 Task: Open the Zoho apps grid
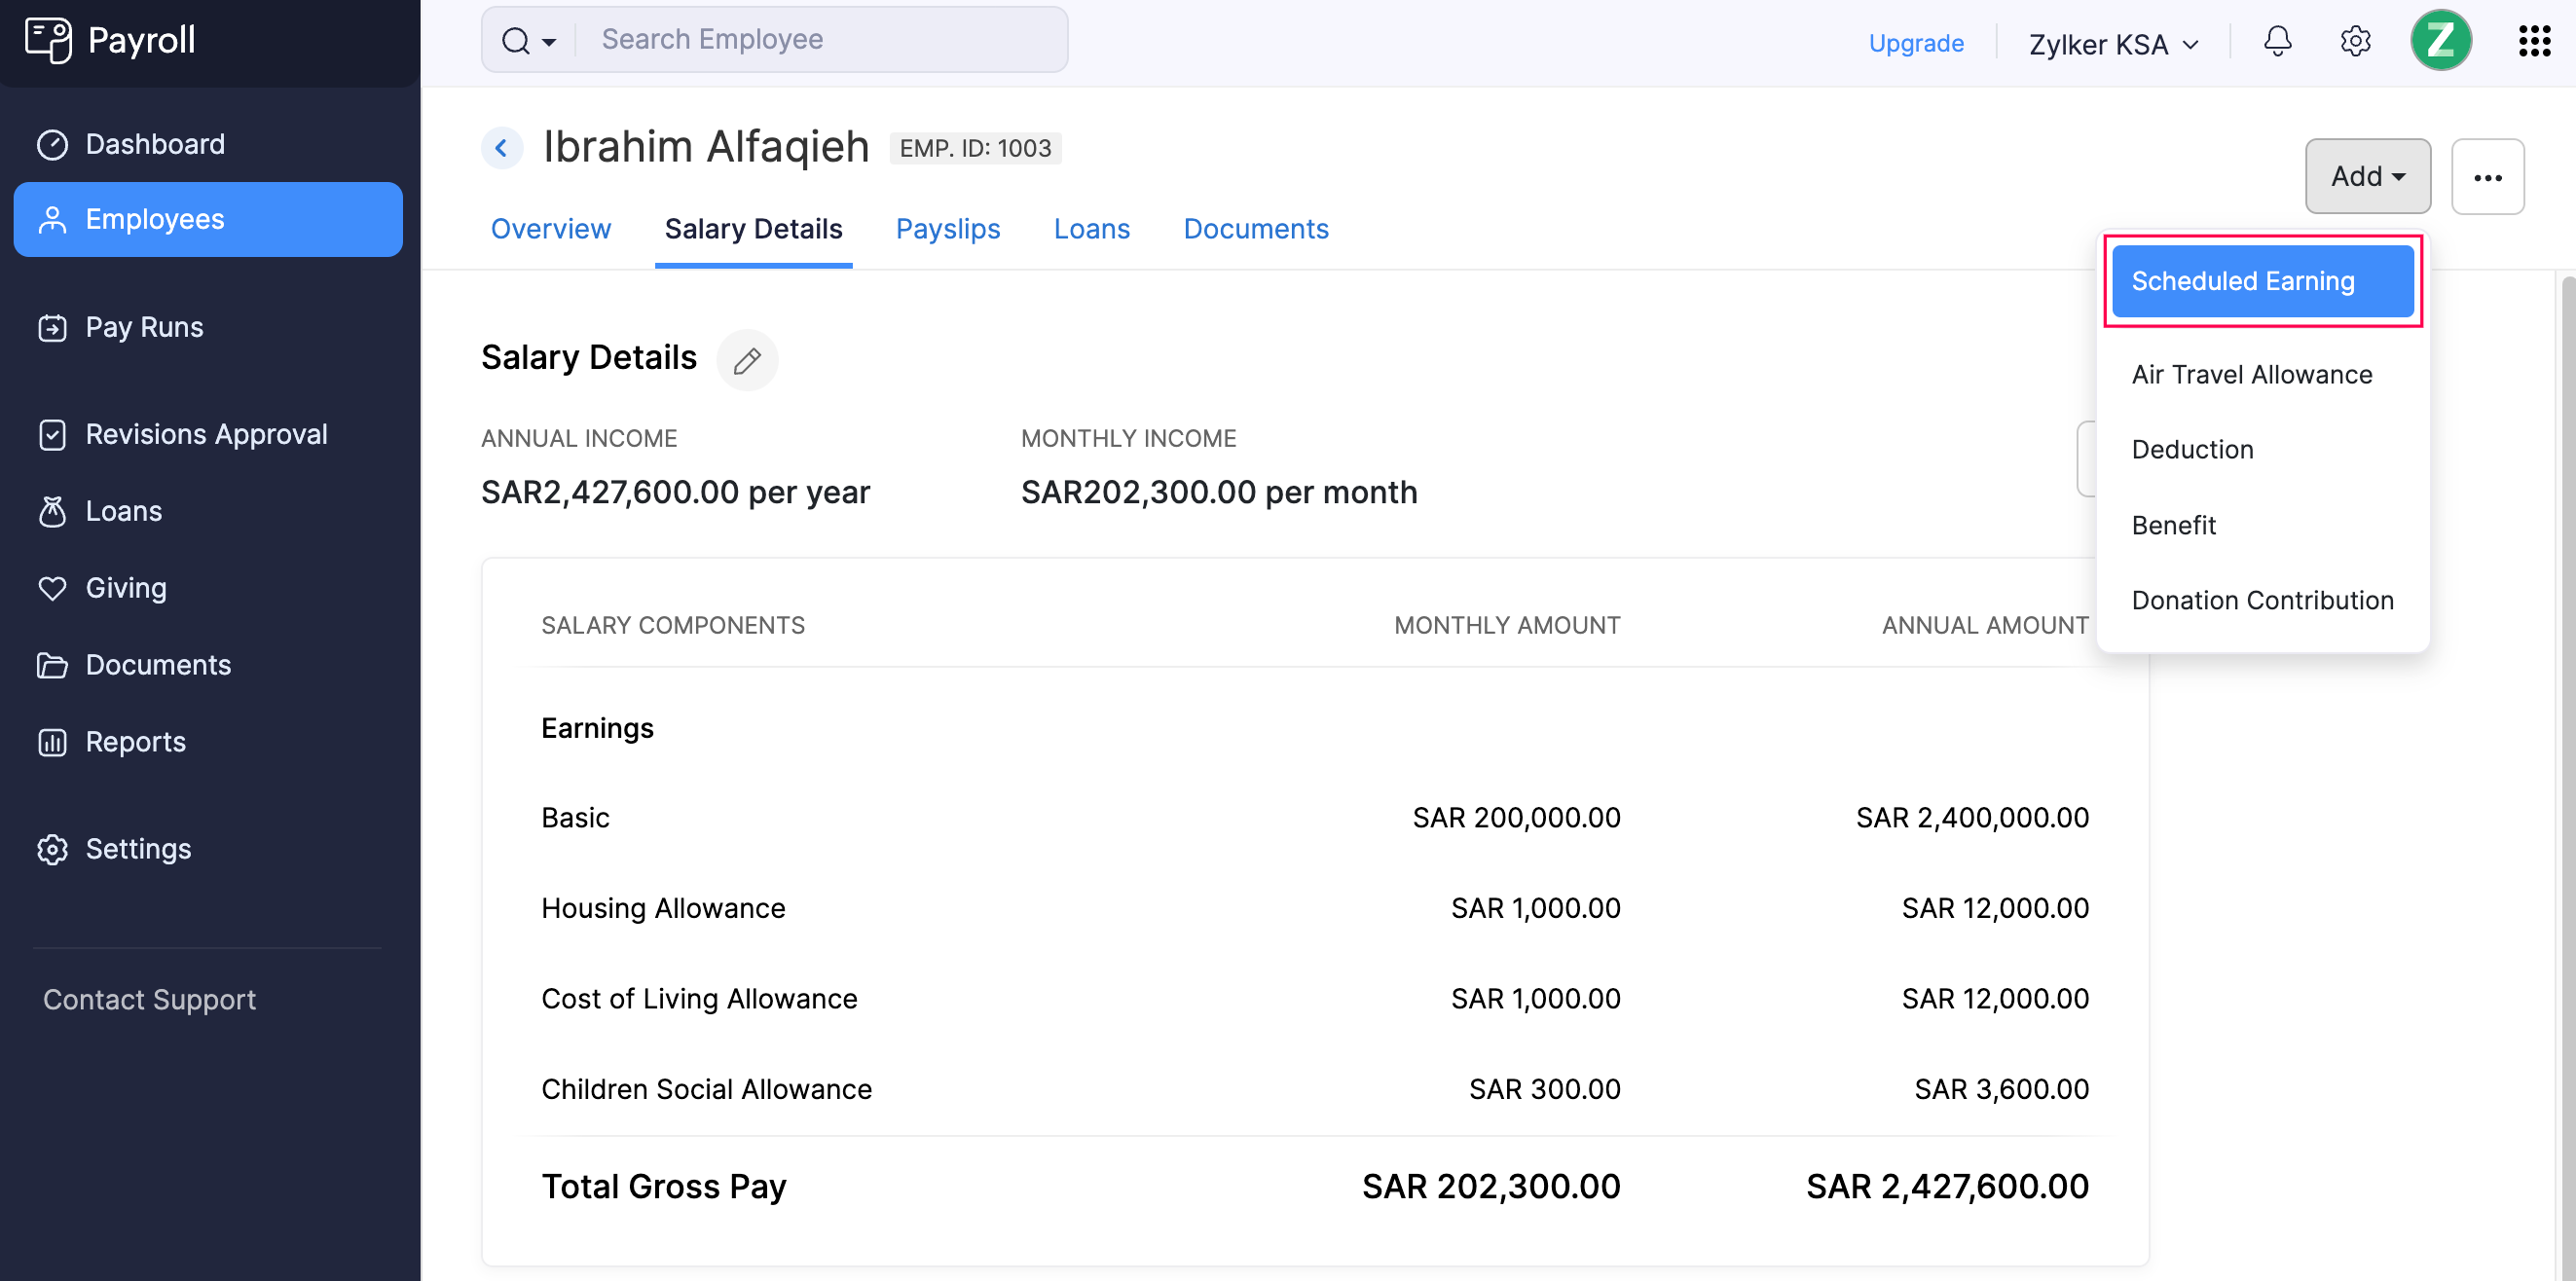point(2535,41)
